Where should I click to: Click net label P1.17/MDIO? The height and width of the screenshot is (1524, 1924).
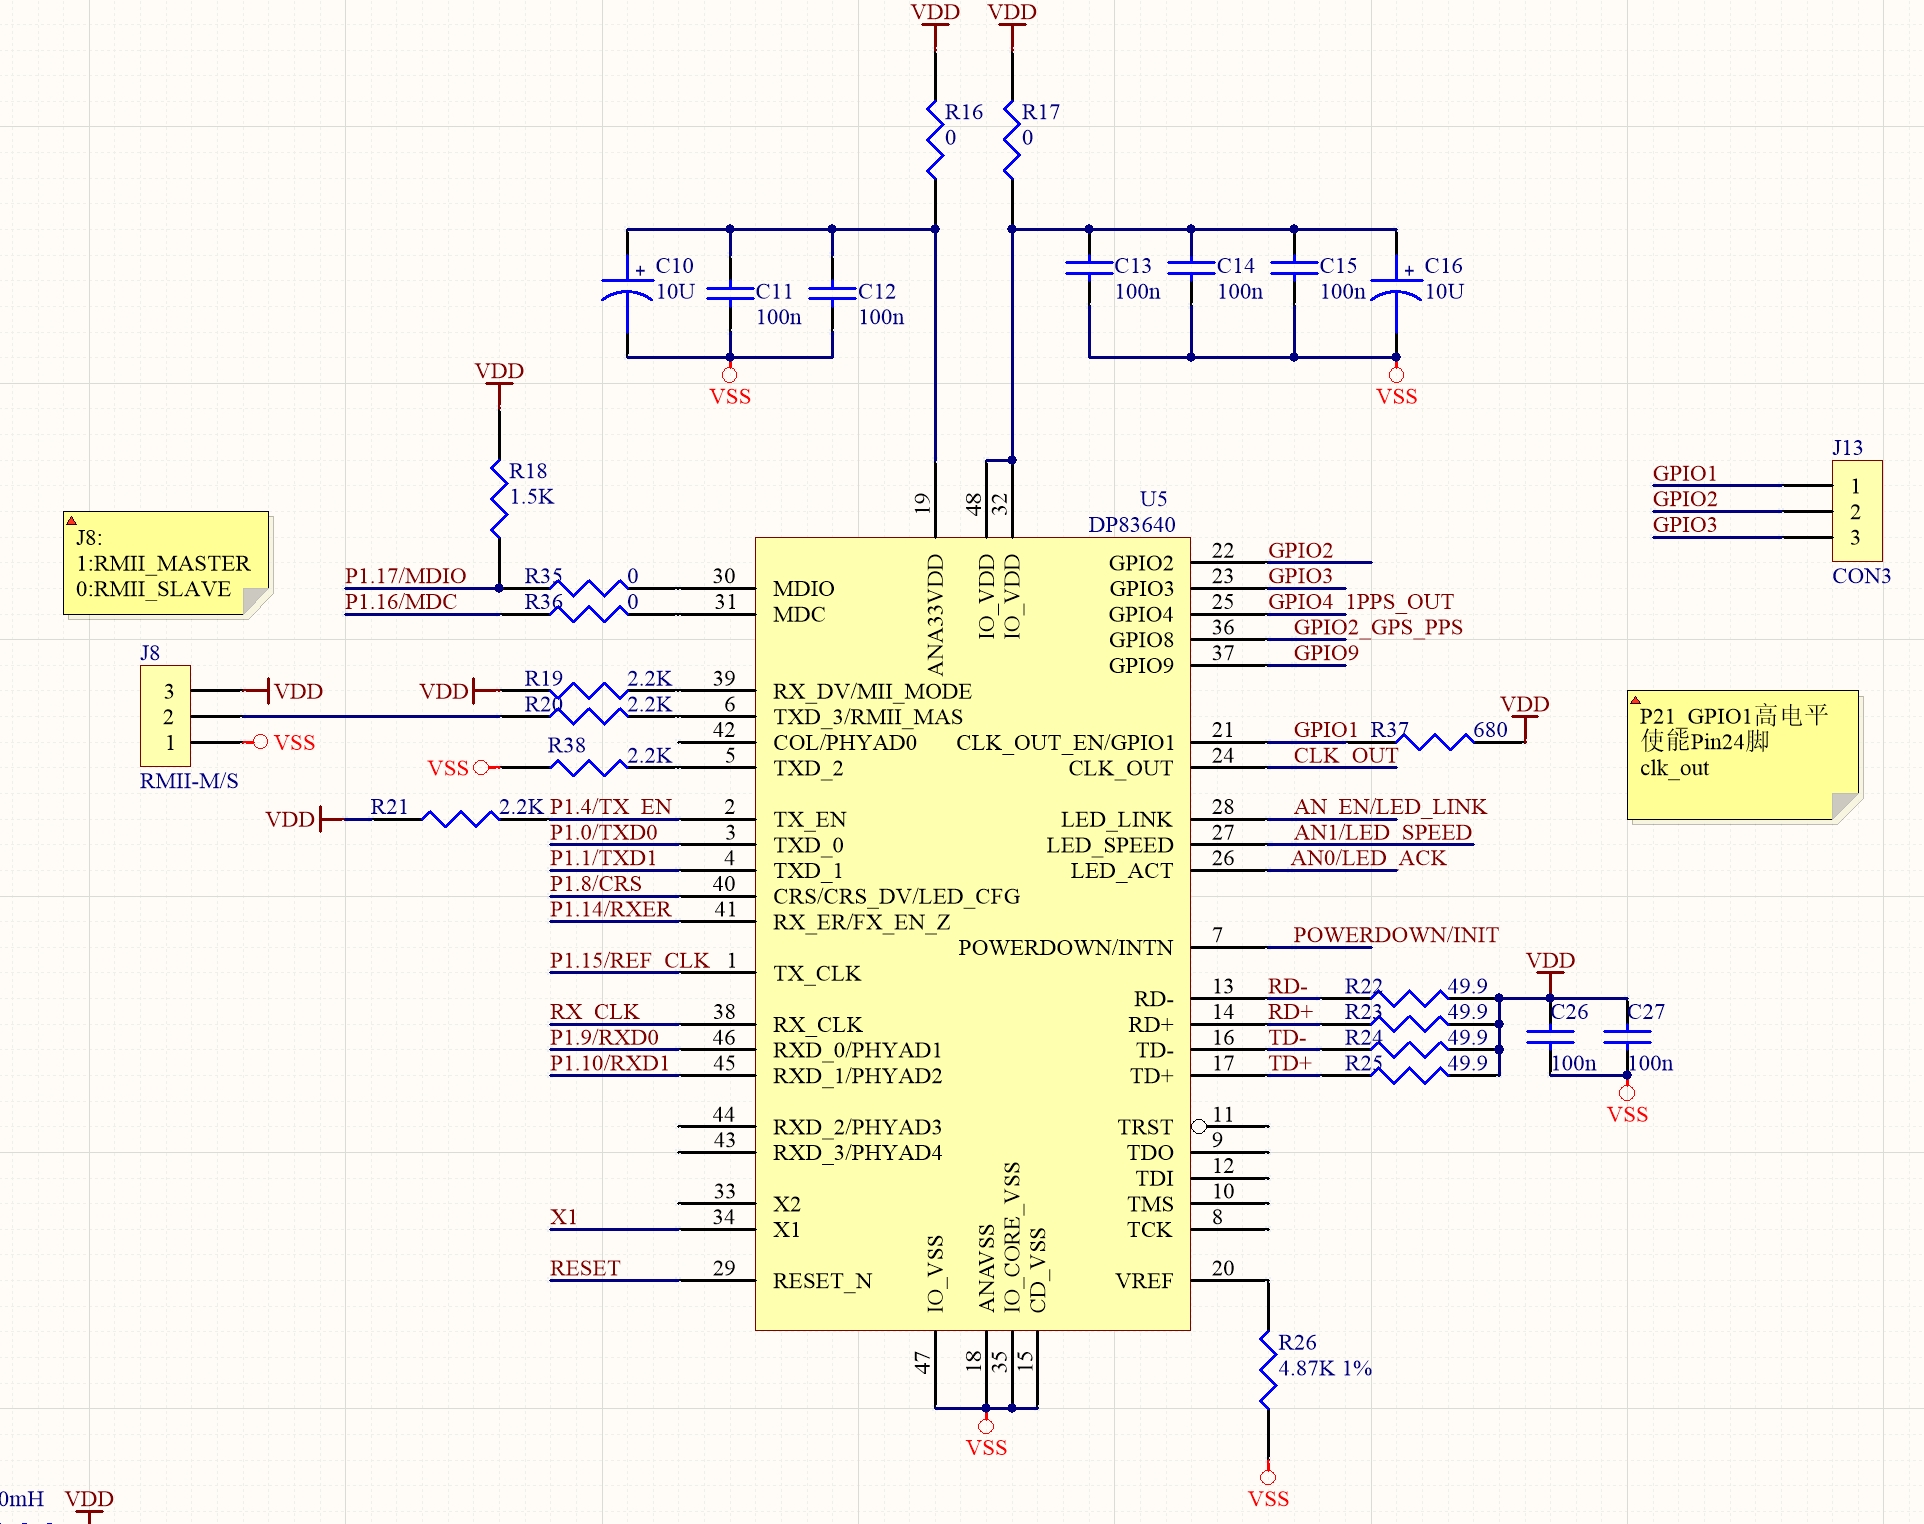click(x=405, y=576)
